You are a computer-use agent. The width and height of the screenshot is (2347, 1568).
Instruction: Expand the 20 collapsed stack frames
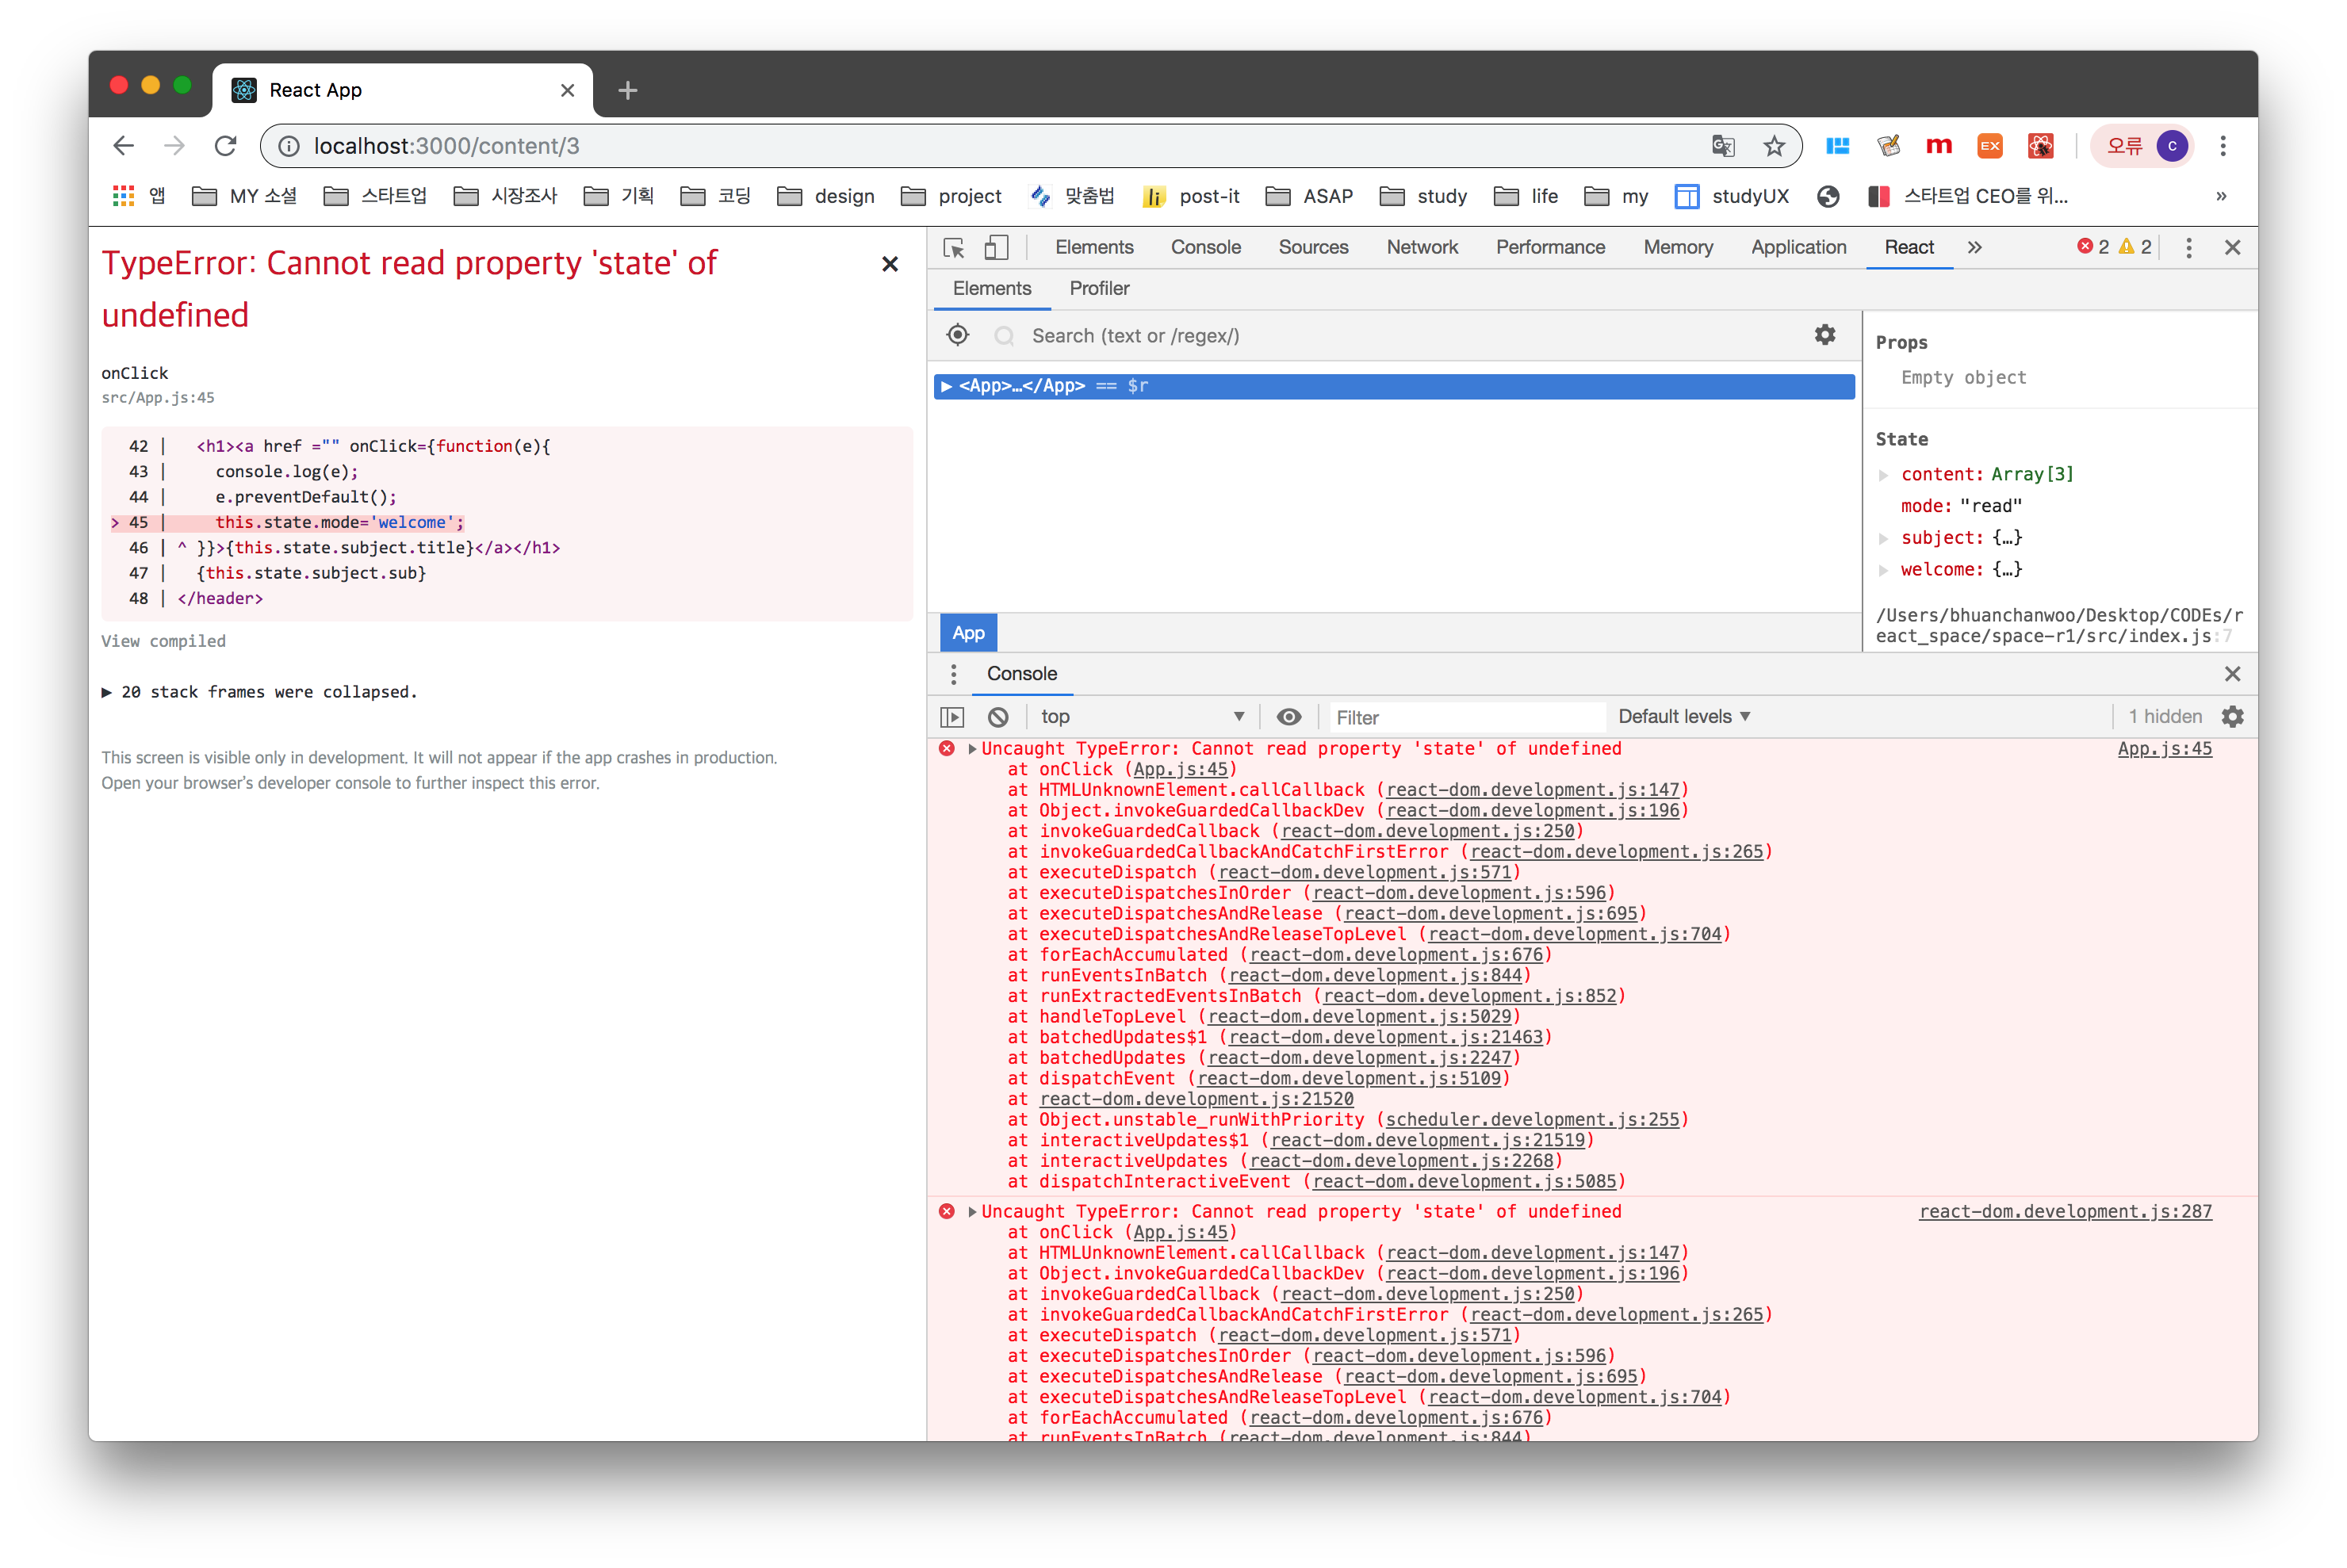(x=260, y=692)
